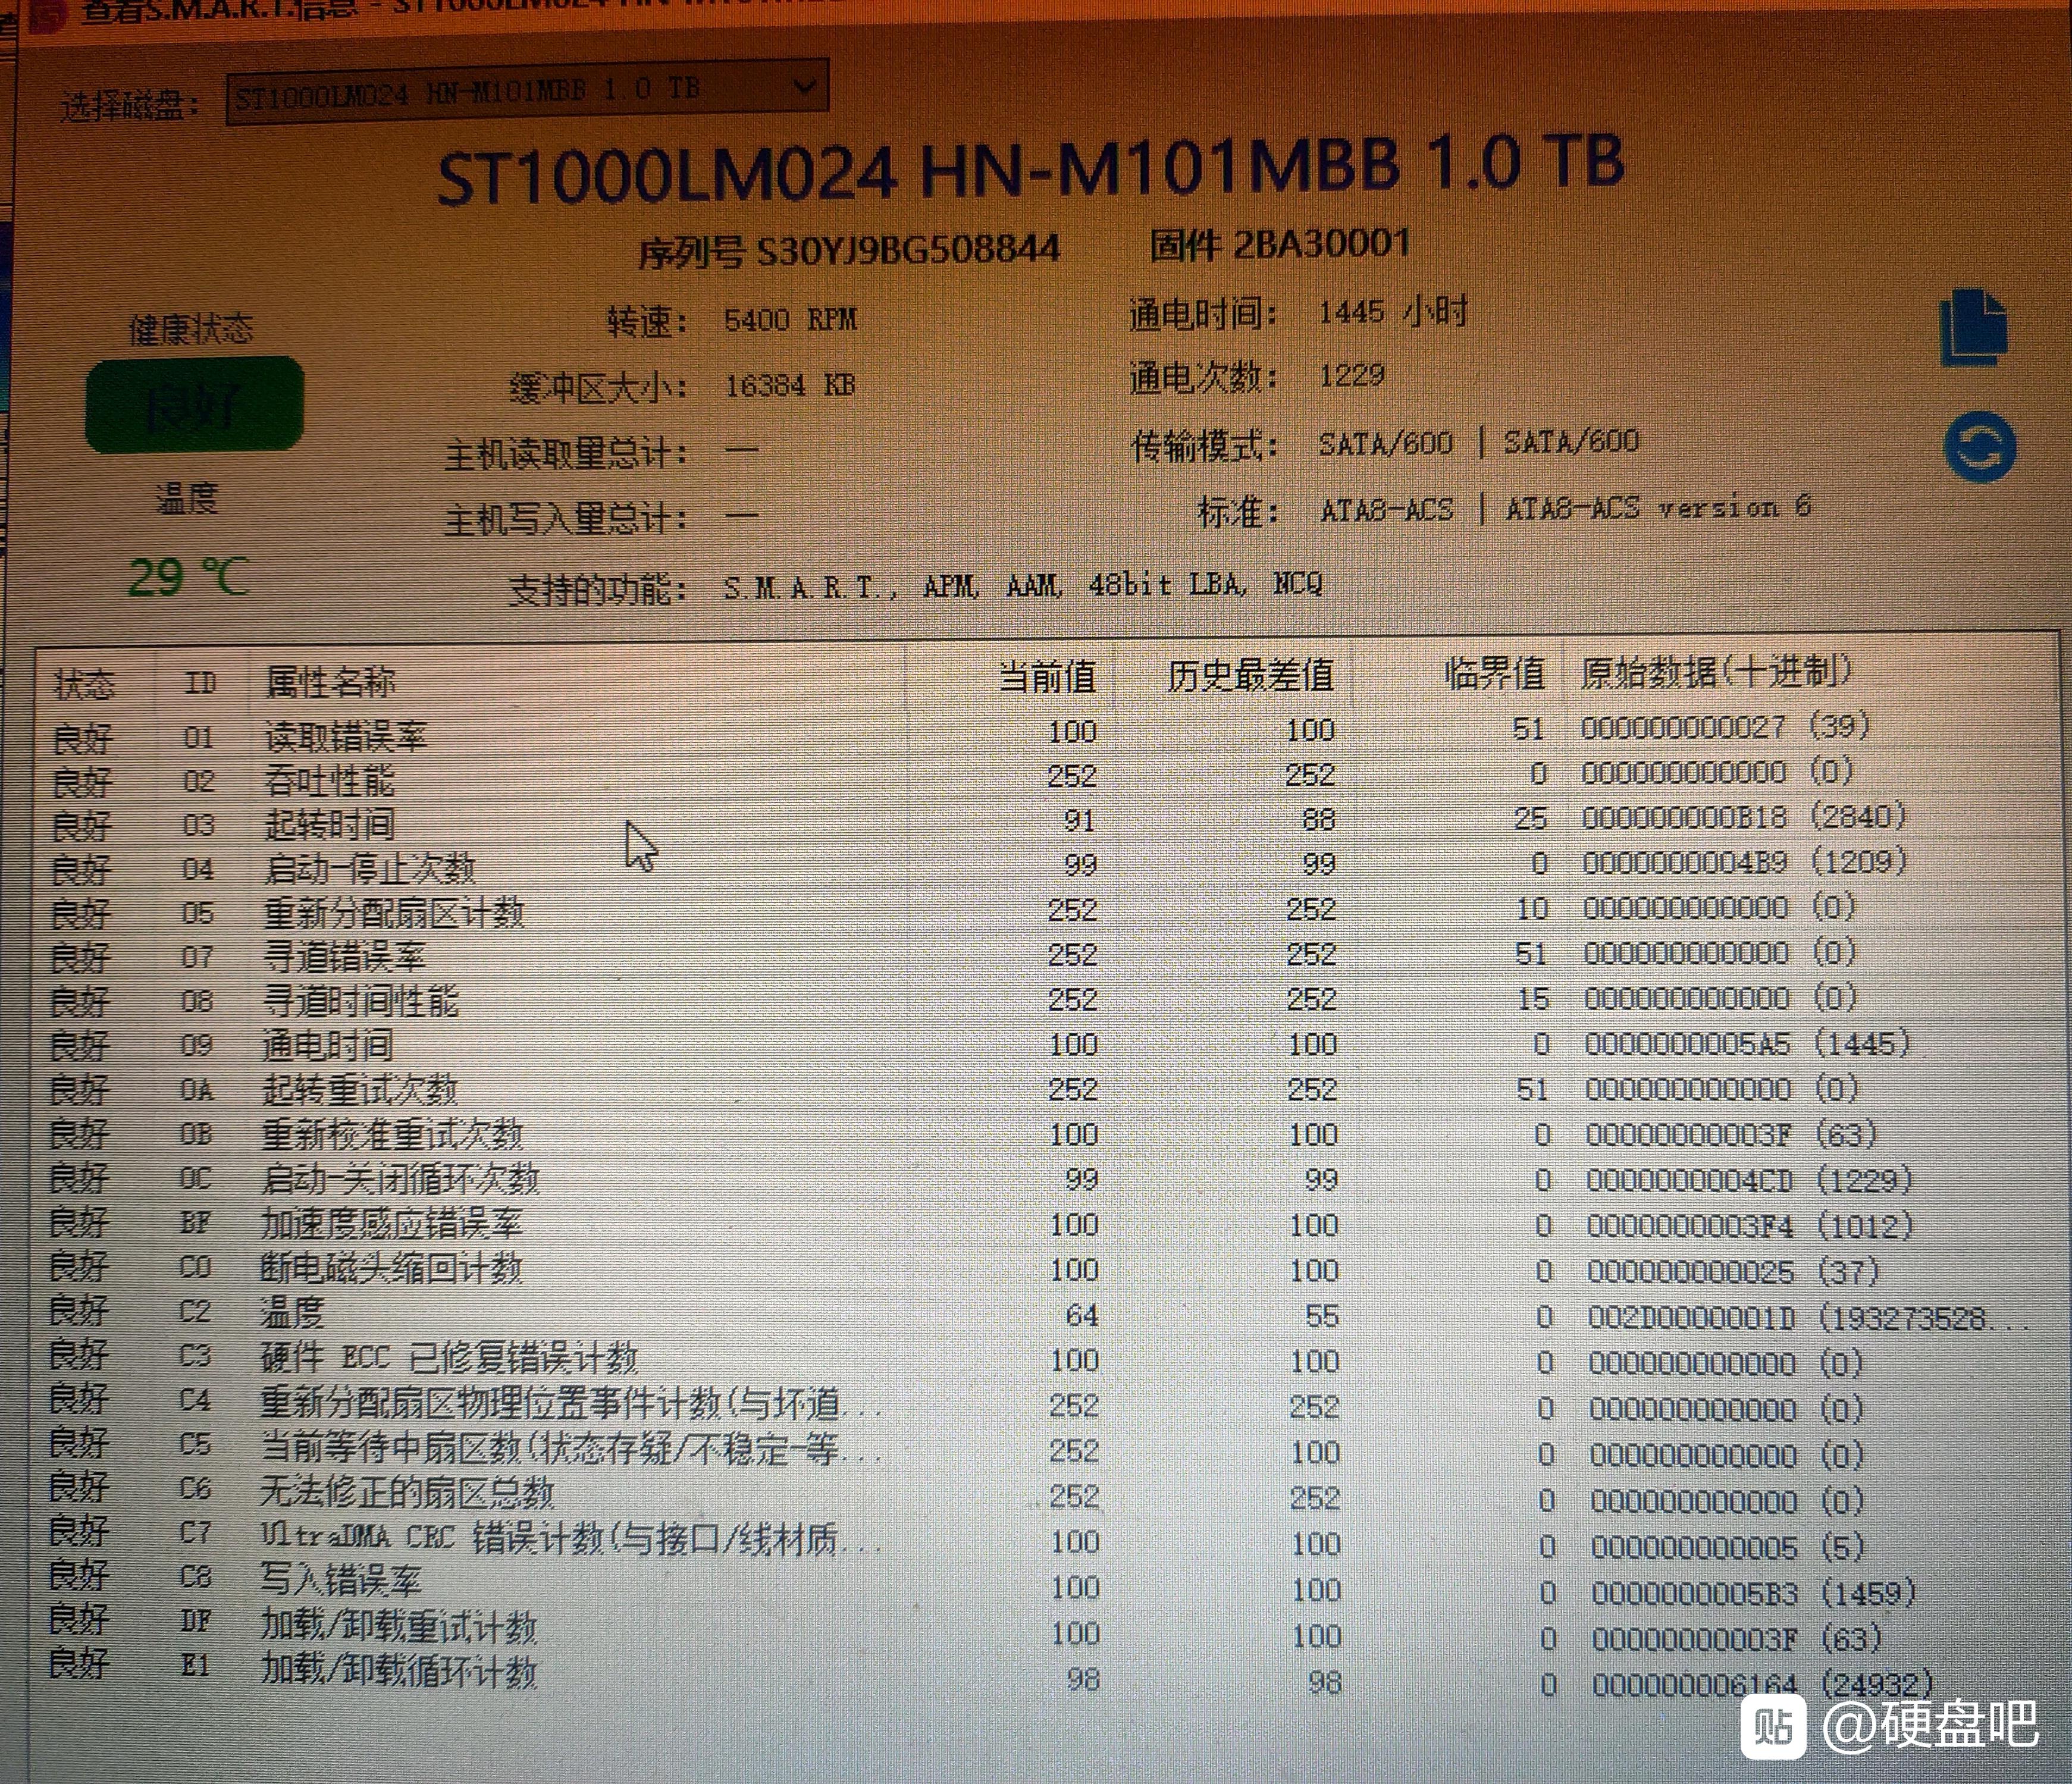Image resolution: width=2072 pixels, height=1784 pixels.
Task: Click the 当前值 column header
Action: click(x=1047, y=677)
